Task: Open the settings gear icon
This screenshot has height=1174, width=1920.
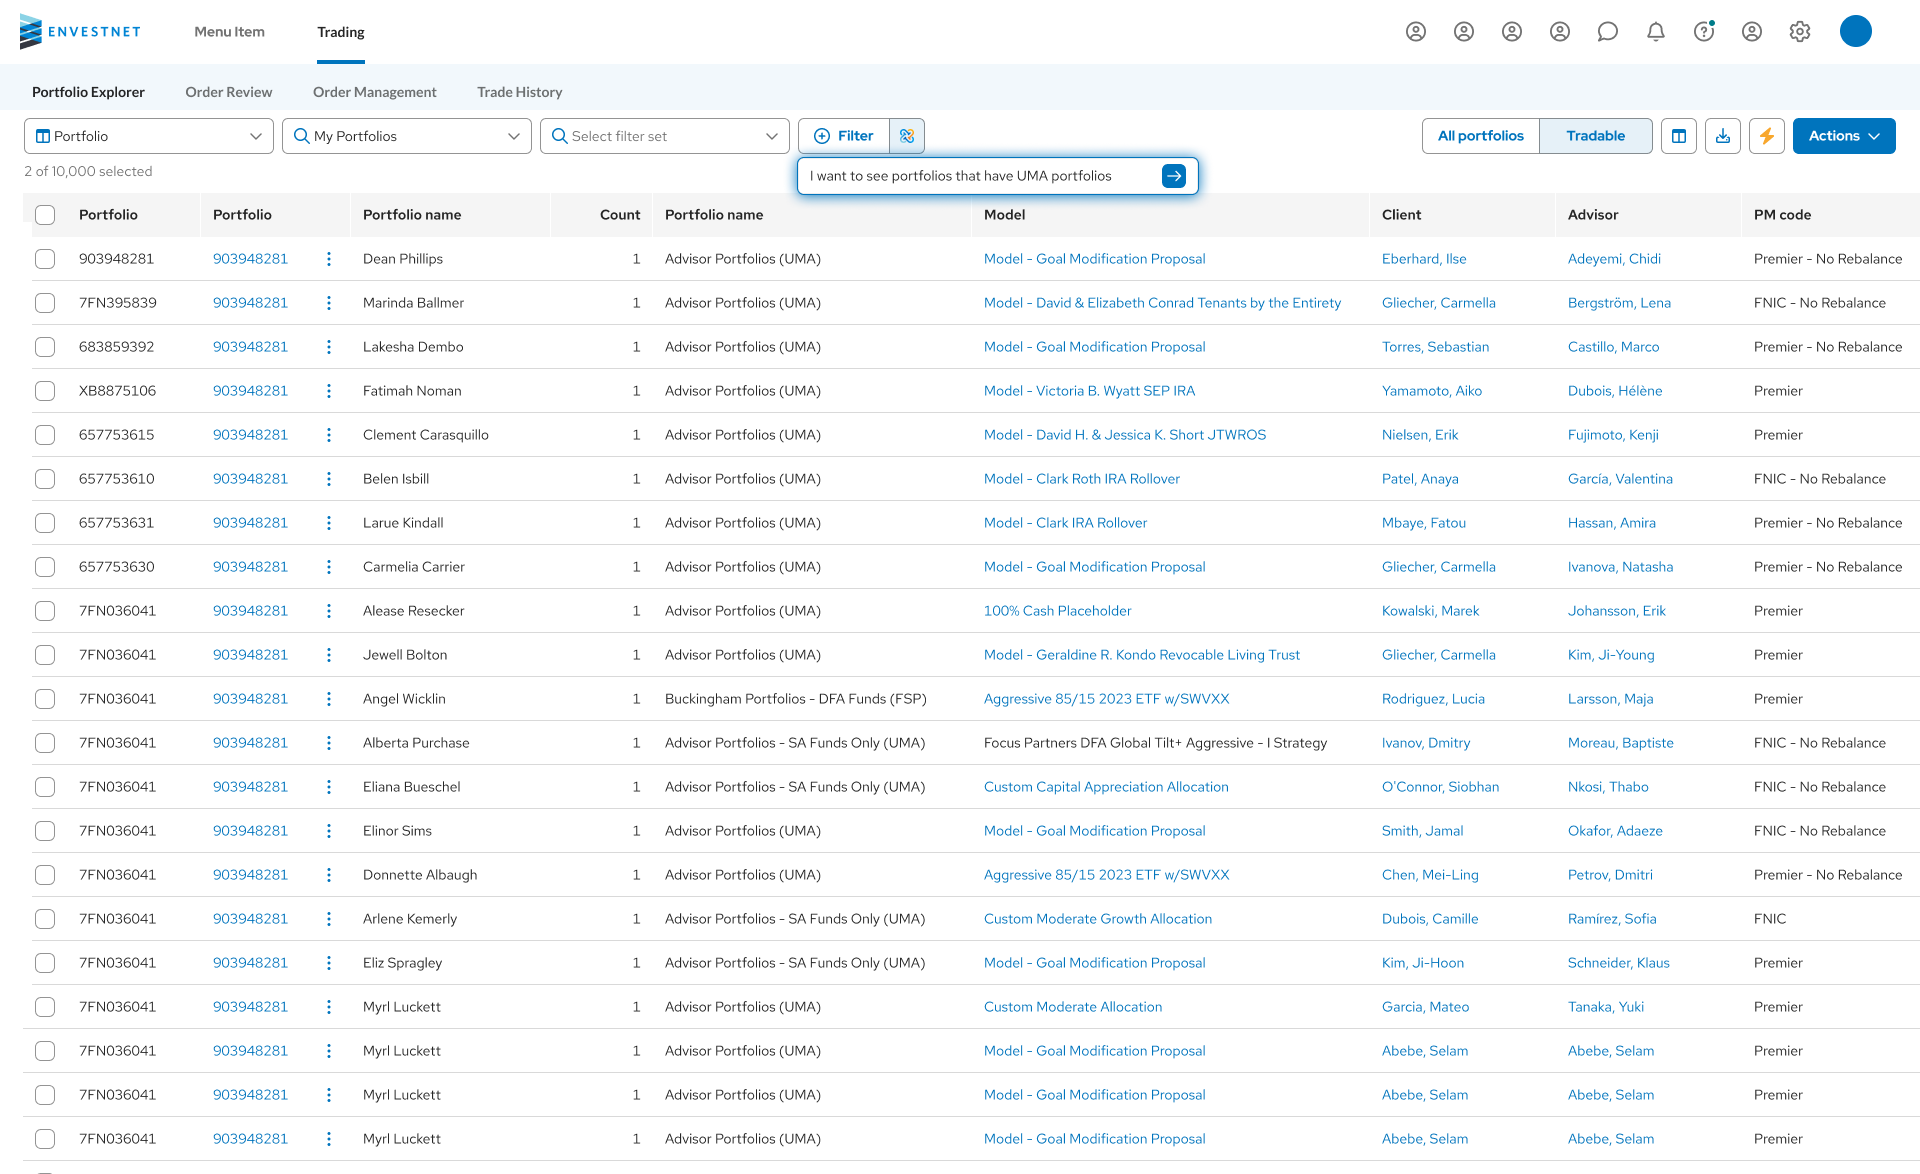Action: click(1800, 32)
